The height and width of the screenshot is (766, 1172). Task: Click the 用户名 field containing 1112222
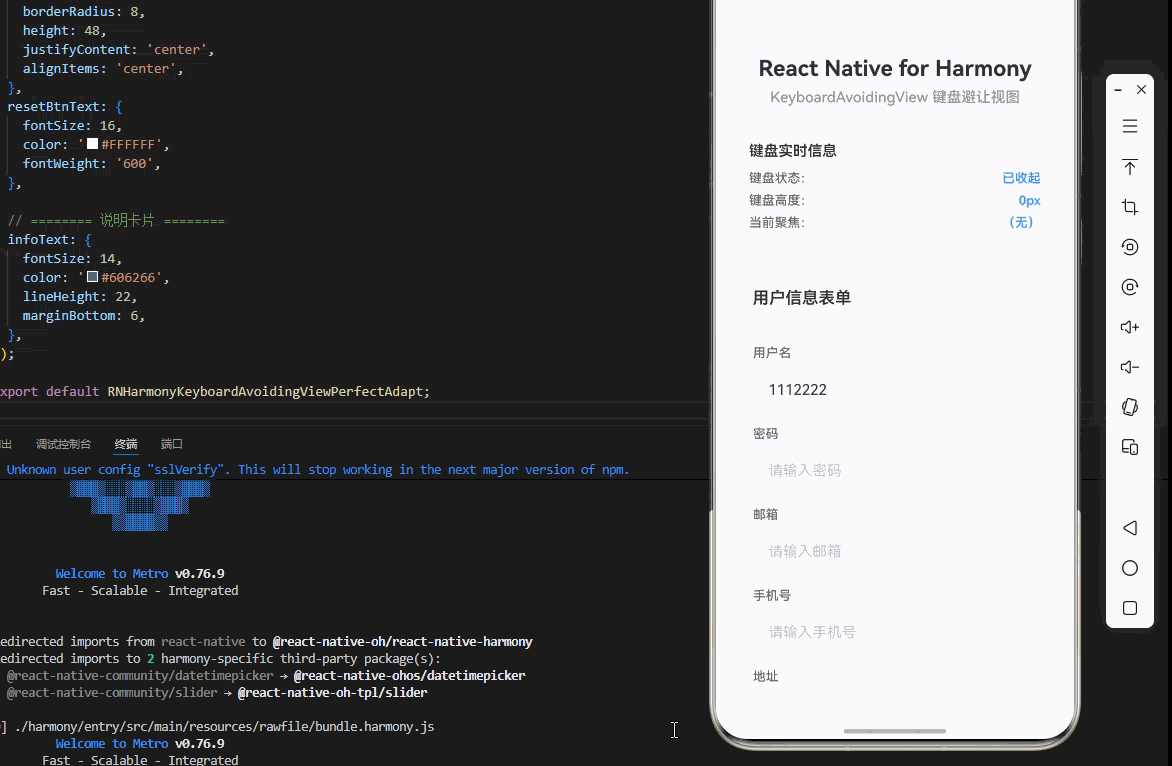tap(895, 389)
